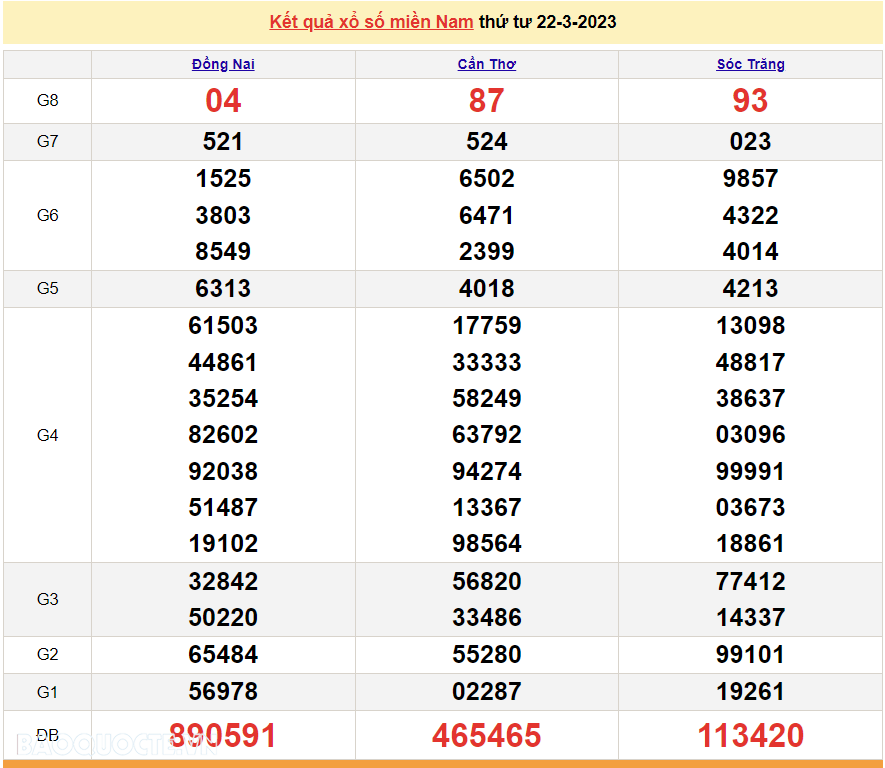Select Cần Thơ G5 number 4018

pyautogui.click(x=487, y=288)
